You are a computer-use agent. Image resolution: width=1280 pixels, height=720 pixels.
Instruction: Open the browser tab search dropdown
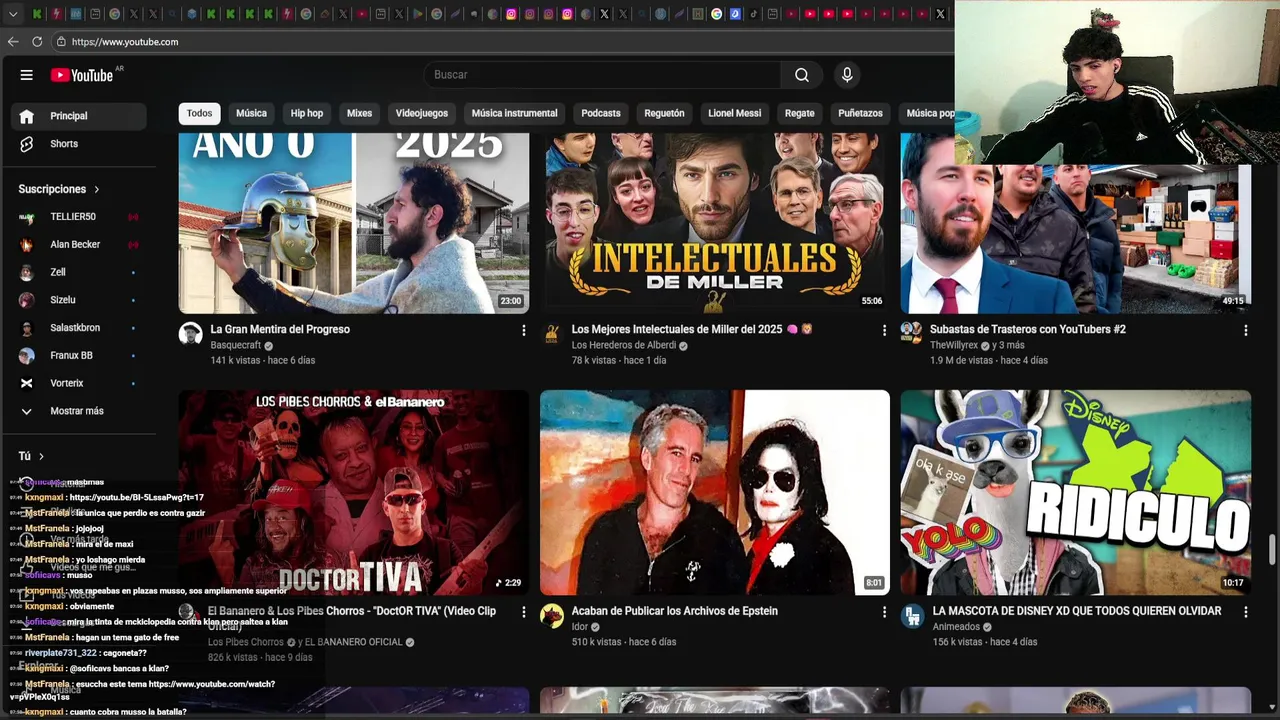[13, 14]
